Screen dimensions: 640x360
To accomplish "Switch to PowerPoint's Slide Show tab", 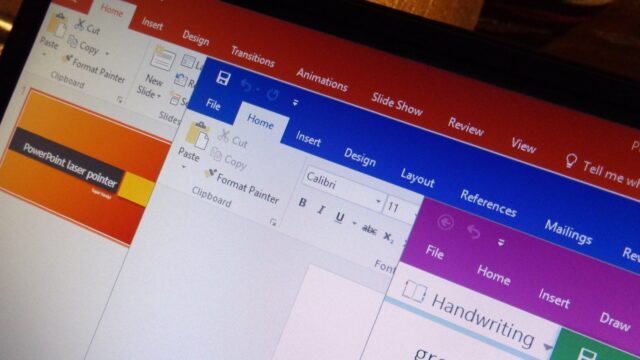I will pos(397,103).
